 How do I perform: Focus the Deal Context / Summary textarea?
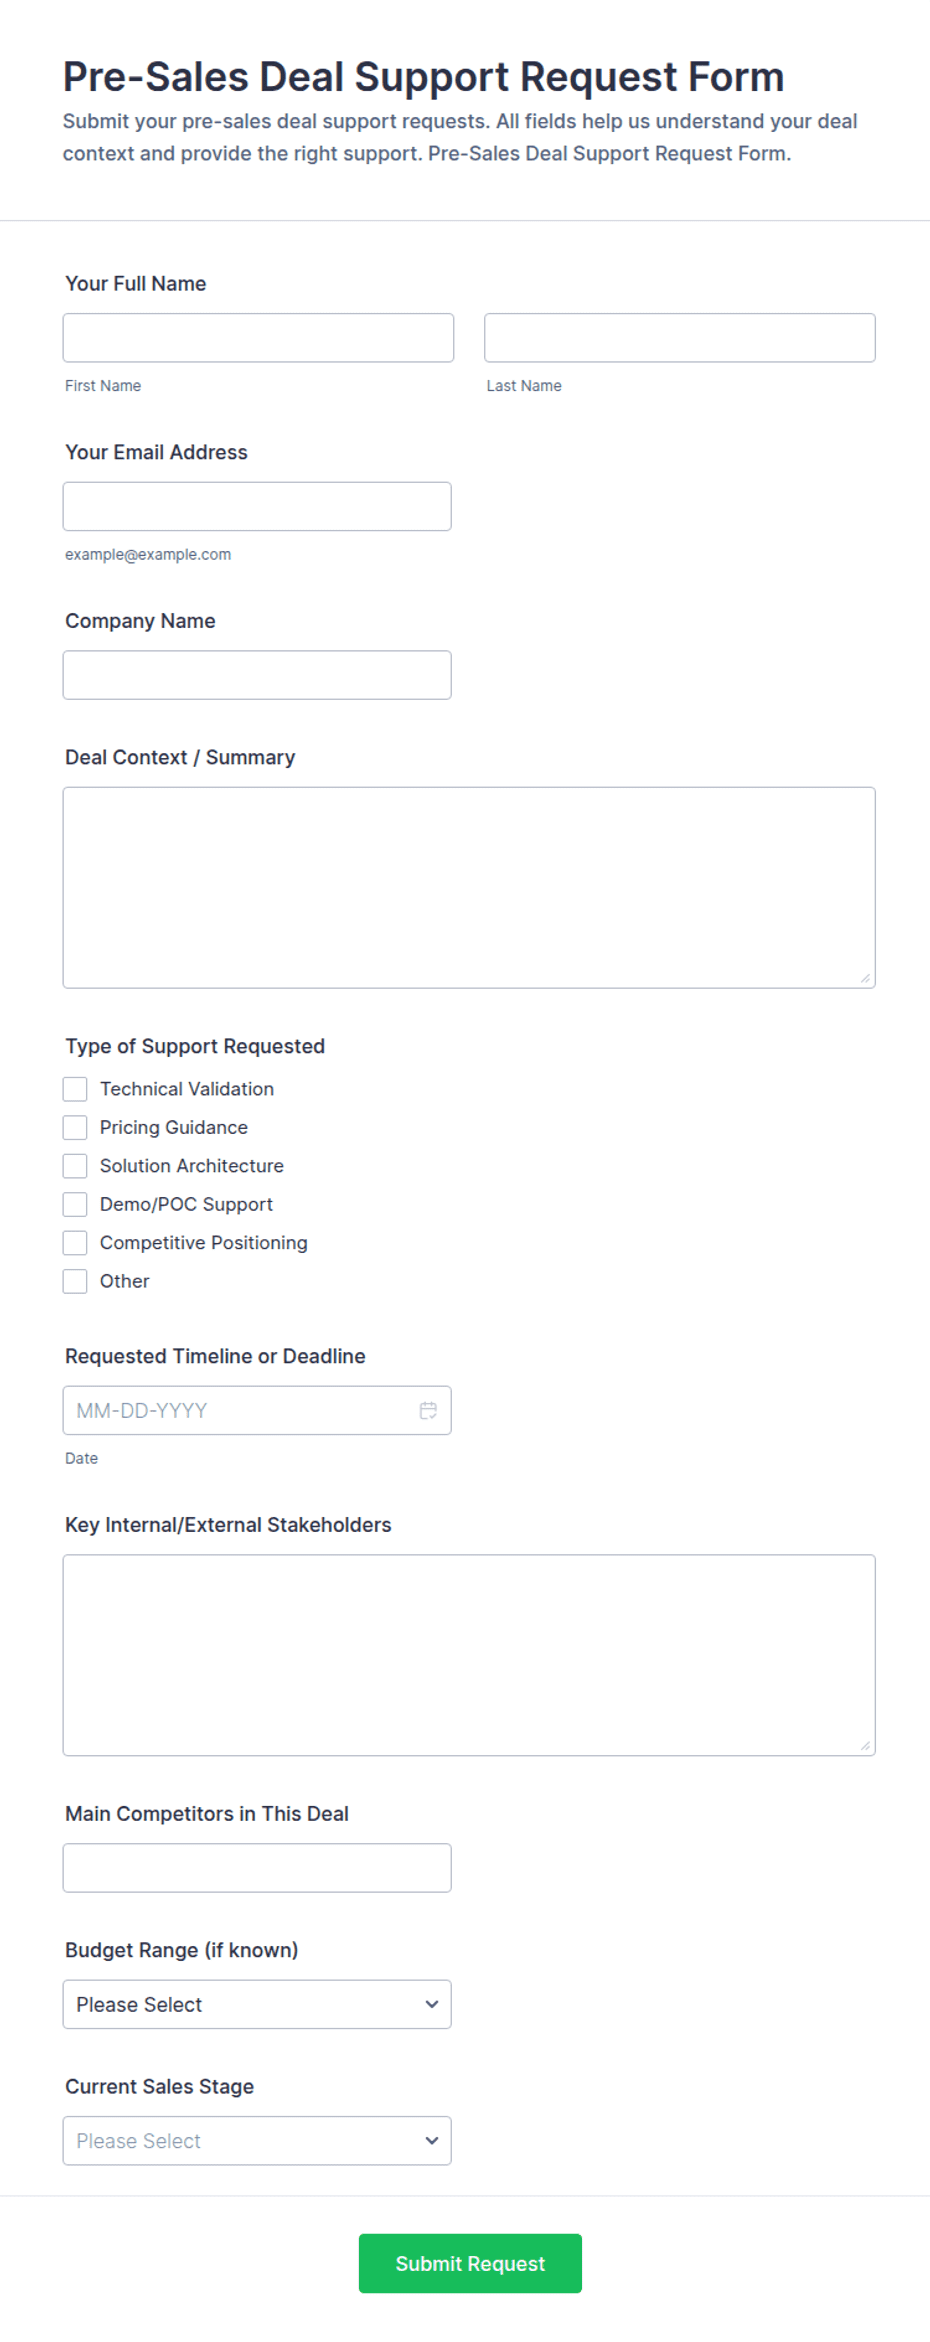469,888
